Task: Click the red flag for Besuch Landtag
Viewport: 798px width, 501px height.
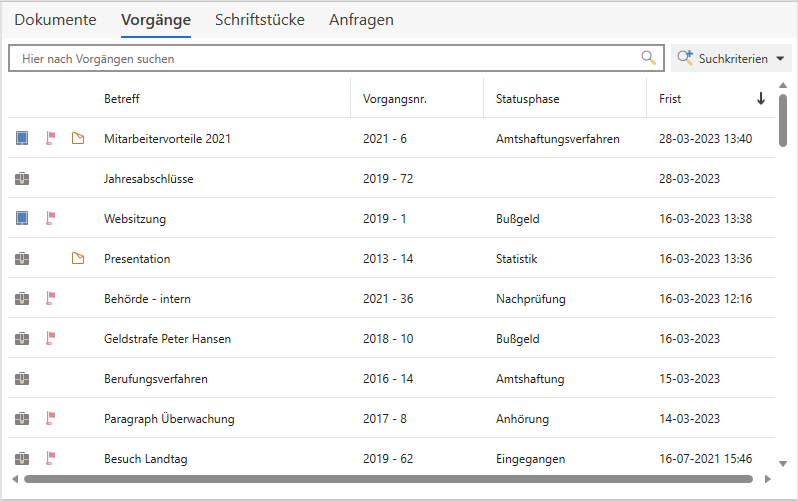Action: click(50, 458)
